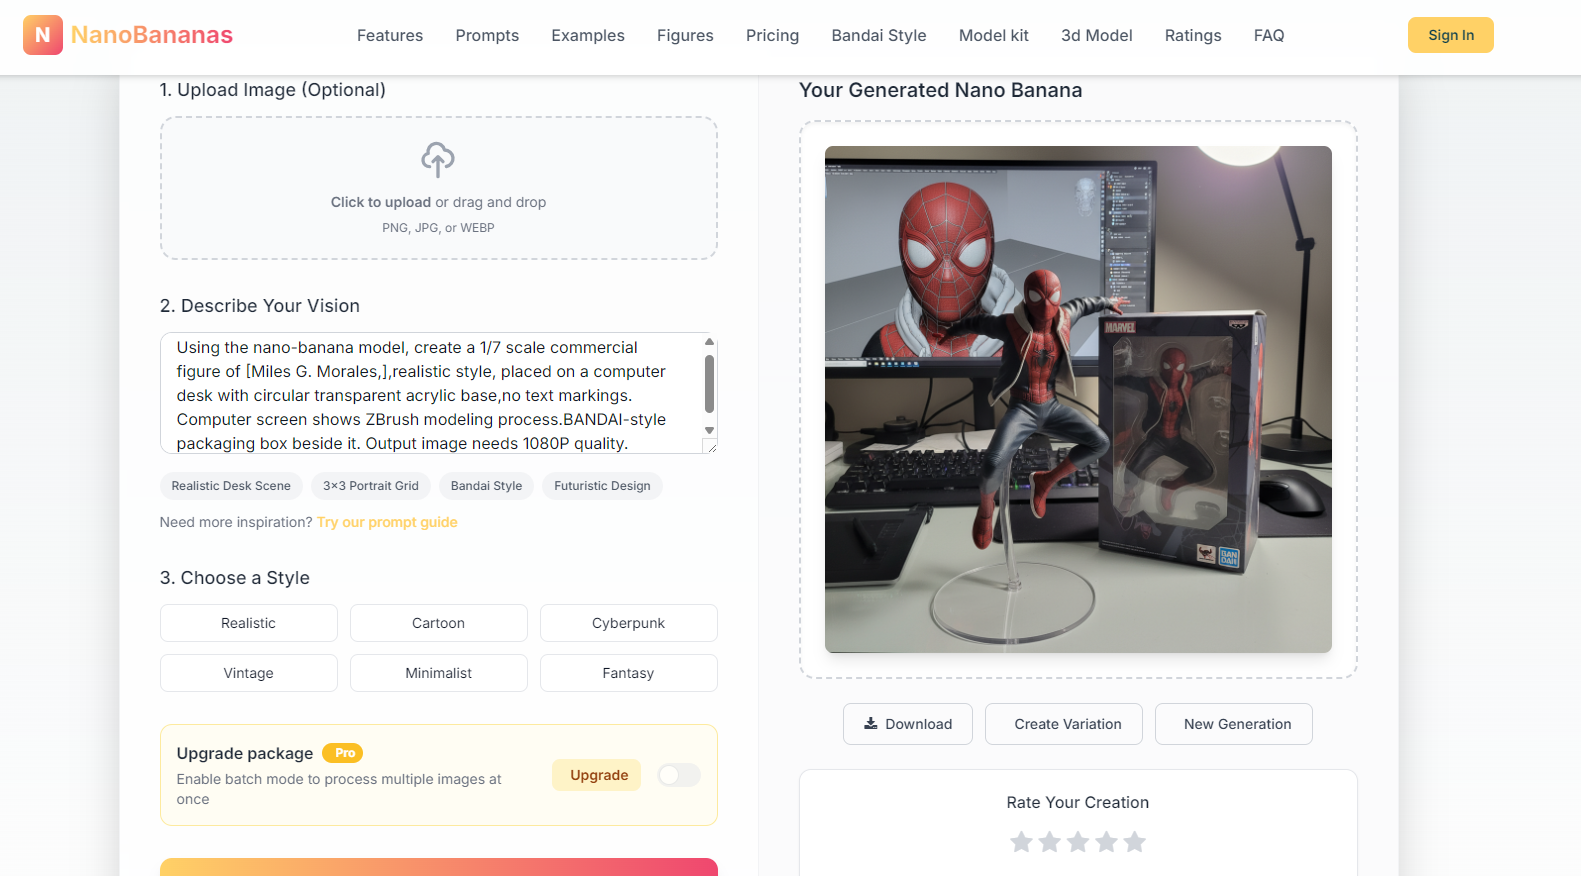Select the Realistic Desk Scene preset
The width and height of the screenshot is (1581, 876).
[231, 486]
